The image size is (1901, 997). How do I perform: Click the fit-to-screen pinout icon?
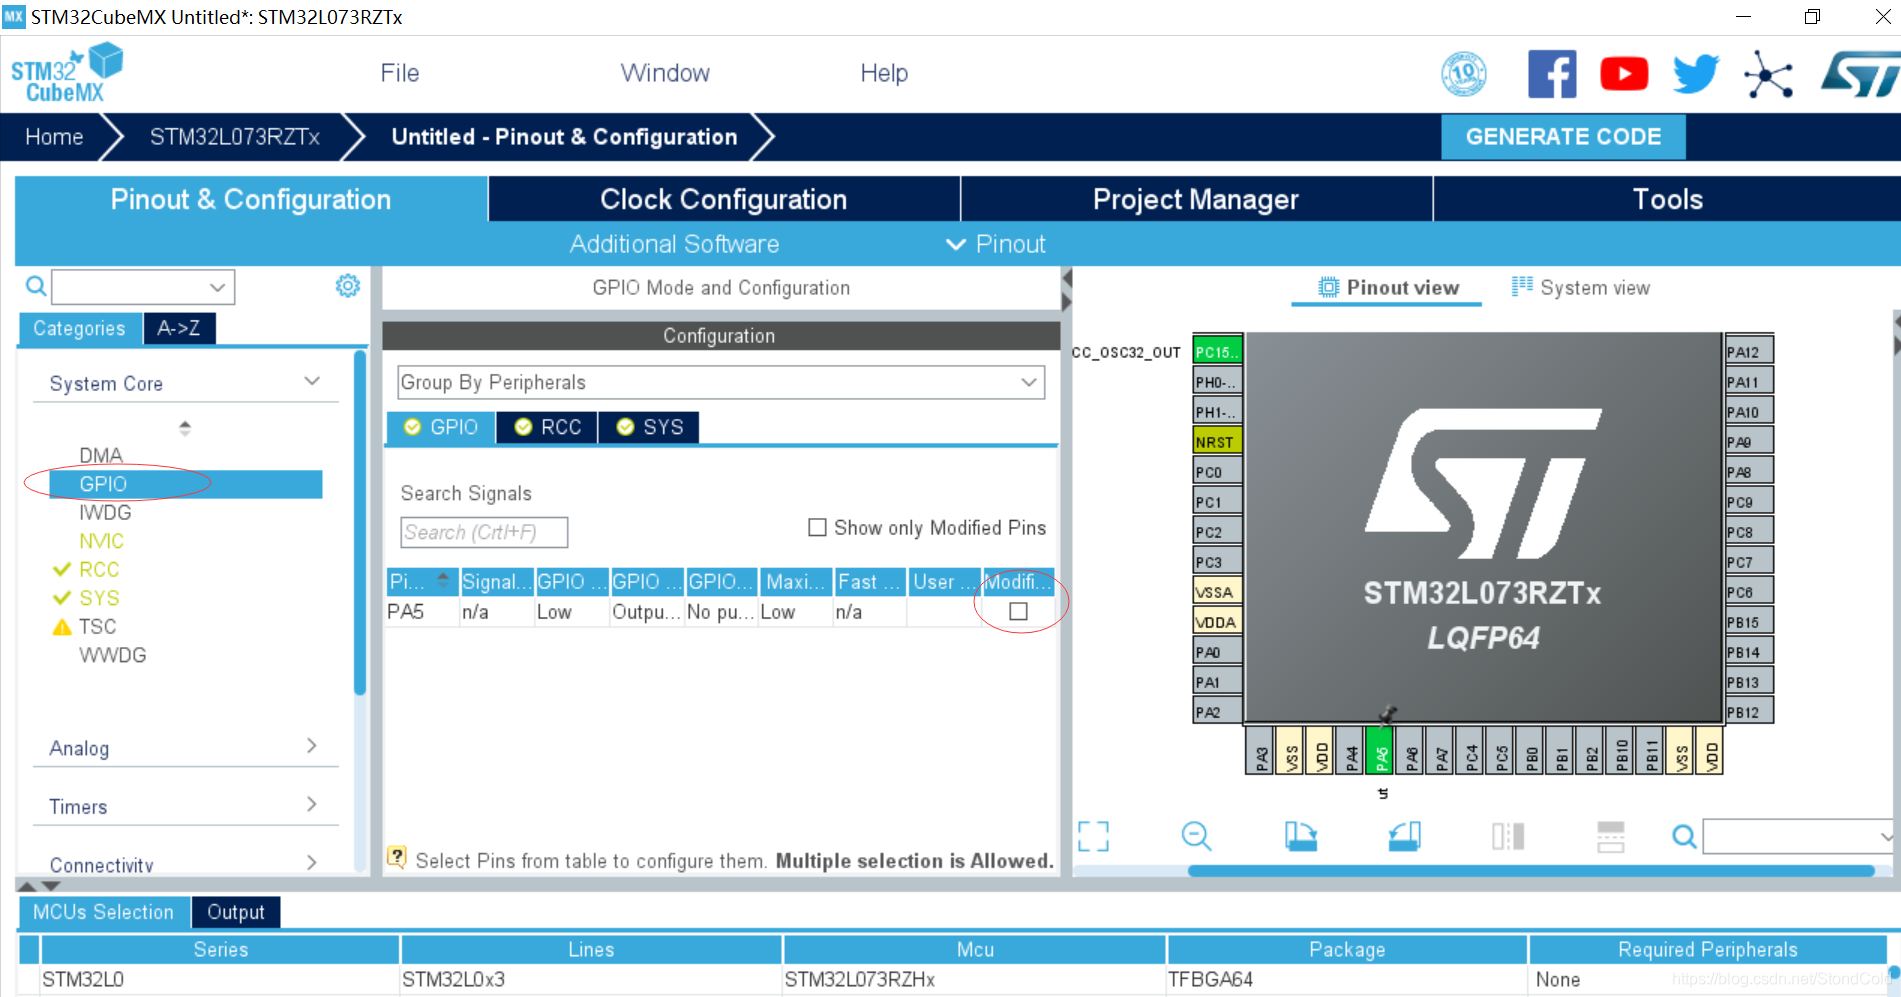(1093, 836)
